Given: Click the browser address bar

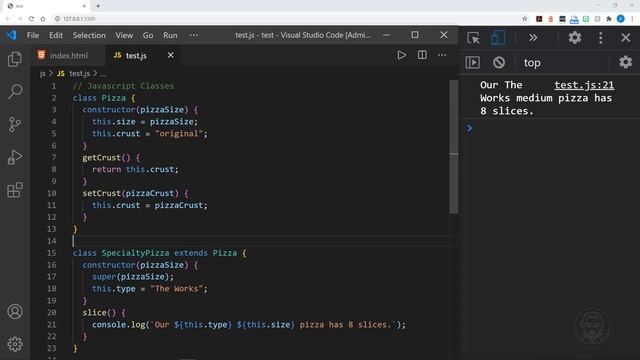Looking at the screenshot, I should 286,19.
